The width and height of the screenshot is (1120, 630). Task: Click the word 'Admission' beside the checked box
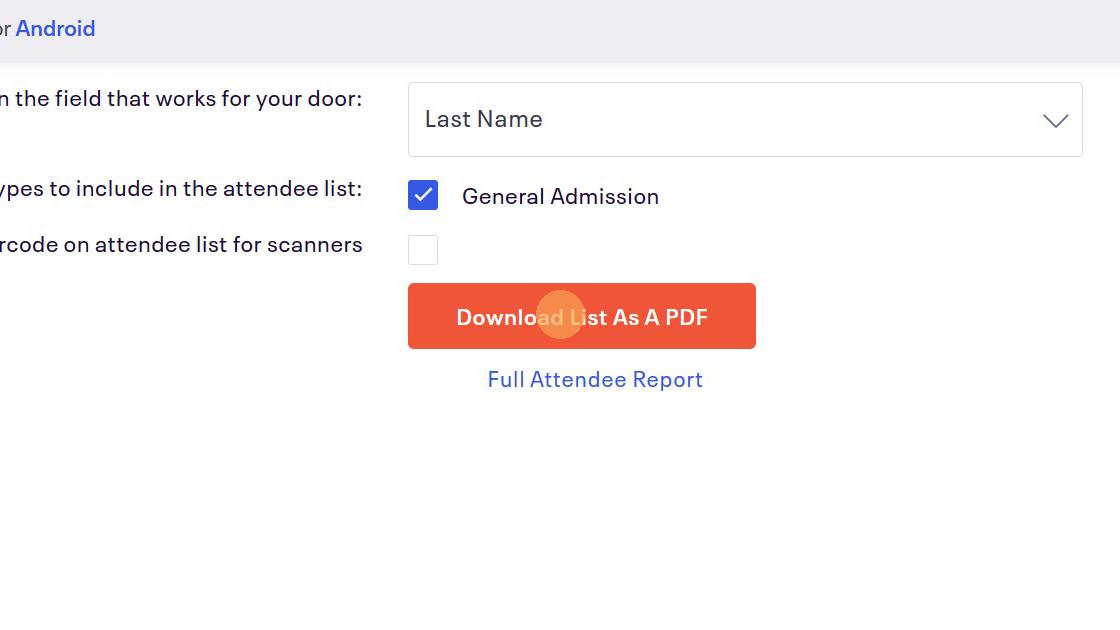coord(608,197)
